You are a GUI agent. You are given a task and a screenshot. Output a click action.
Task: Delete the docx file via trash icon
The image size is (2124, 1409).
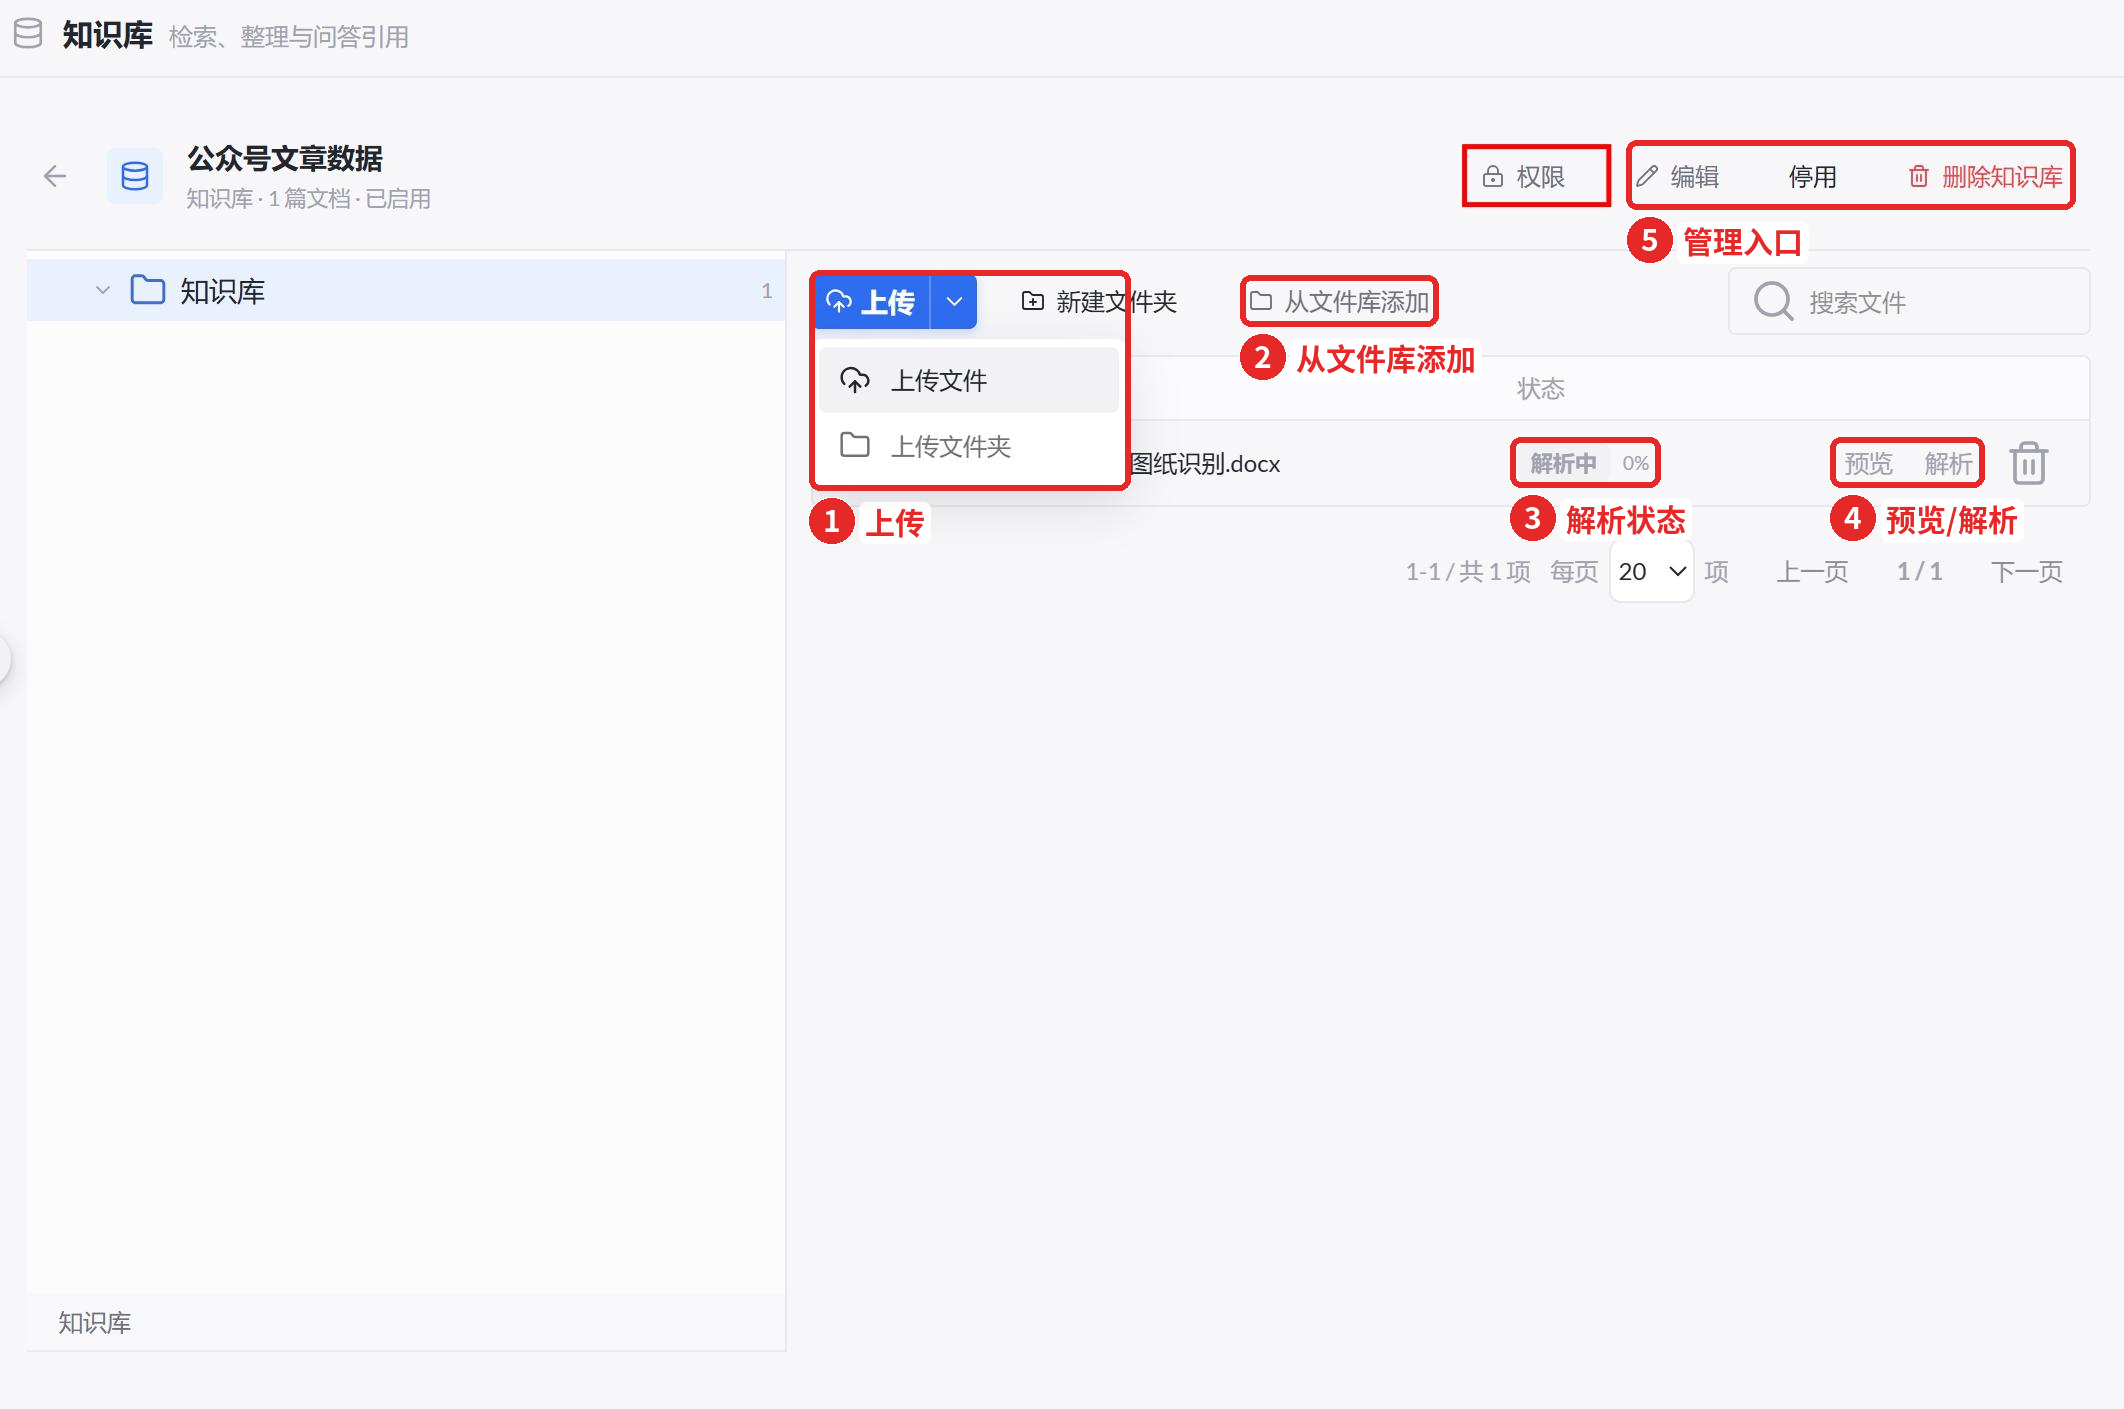(x=2029, y=464)
